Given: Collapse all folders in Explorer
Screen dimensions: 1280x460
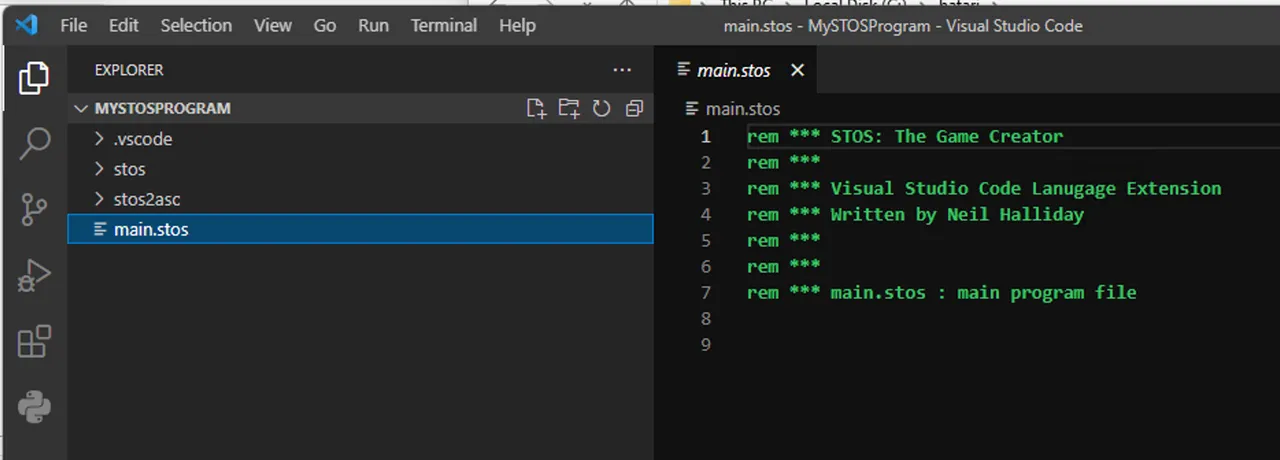Looking at the screenshot, I should tap(634, 108).
